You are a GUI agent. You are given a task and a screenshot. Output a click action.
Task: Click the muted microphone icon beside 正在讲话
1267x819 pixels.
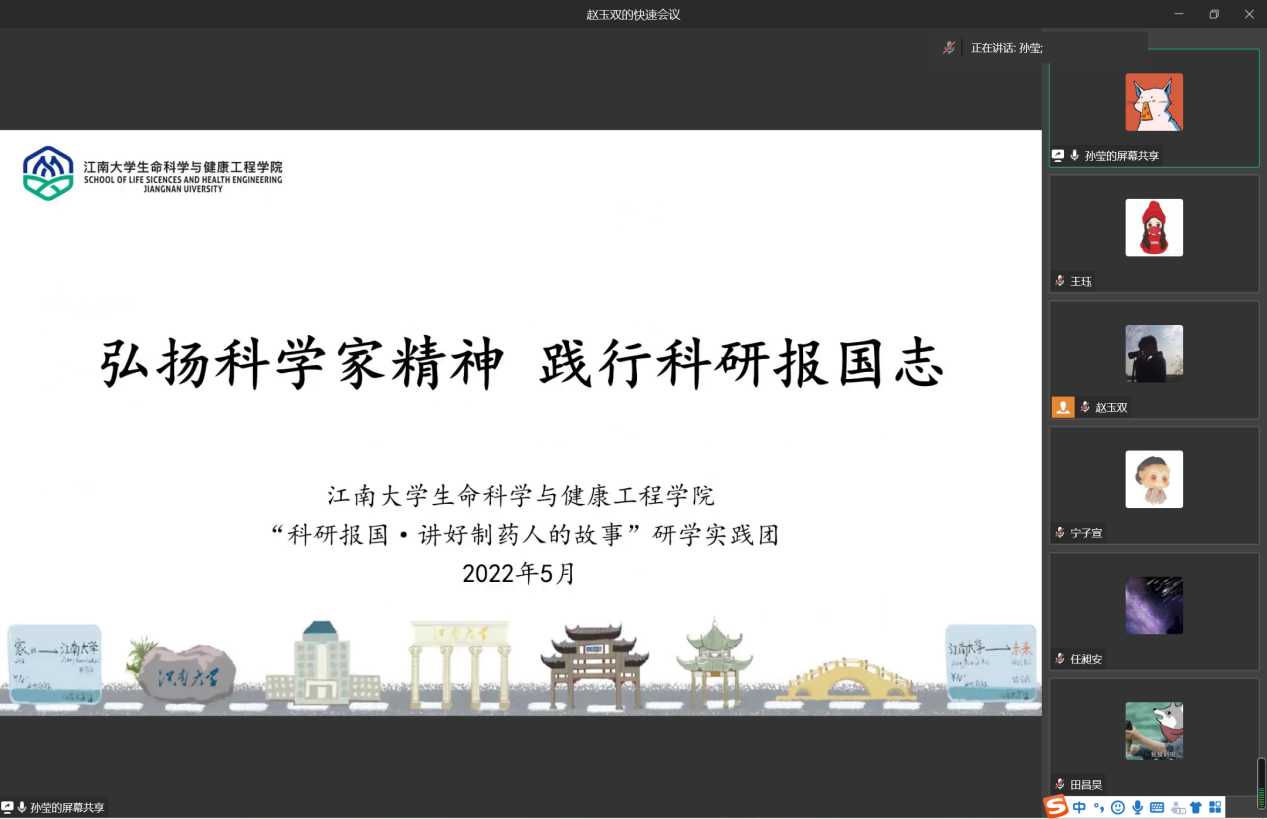(x=949, y=47)
